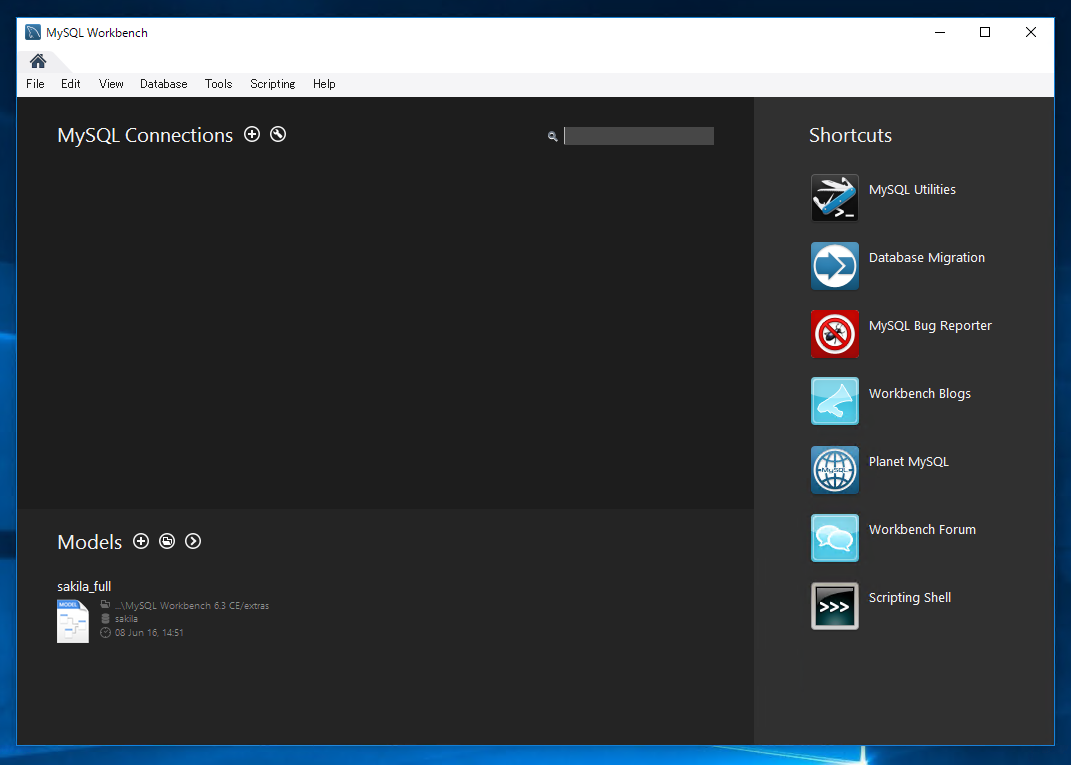Open an existing model via folder icon

[x=167, y=541]
